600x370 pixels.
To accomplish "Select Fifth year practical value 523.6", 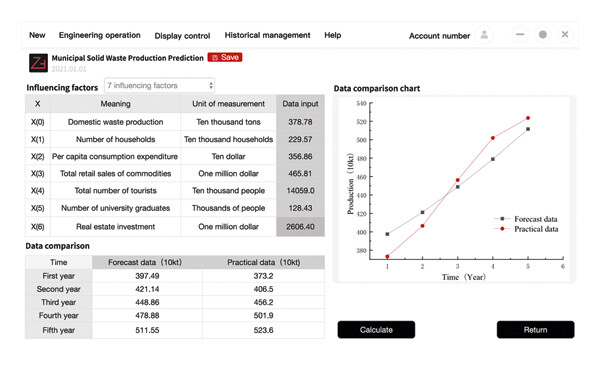I will 264,330.
